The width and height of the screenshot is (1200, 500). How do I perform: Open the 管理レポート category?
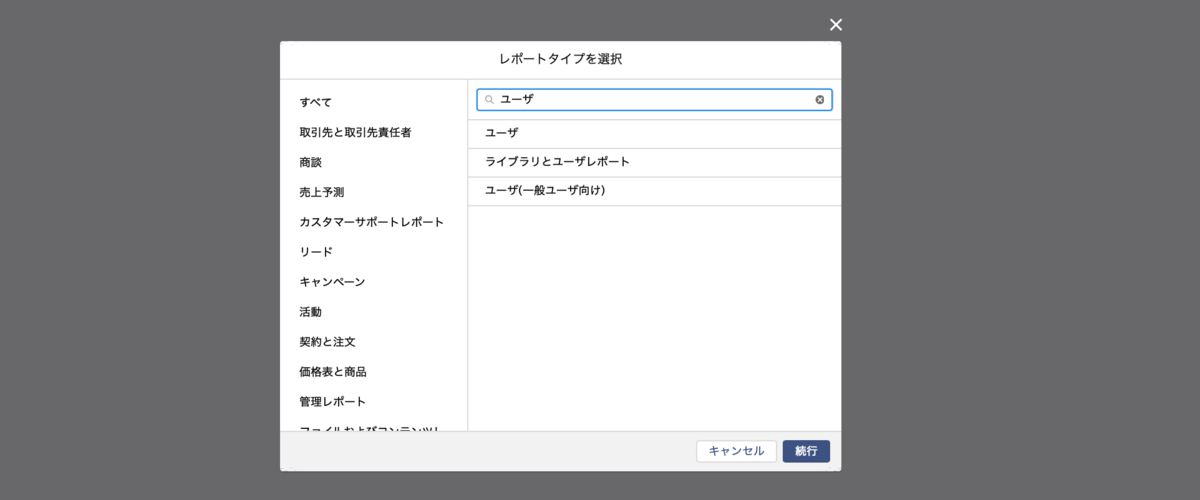(332, 402)
